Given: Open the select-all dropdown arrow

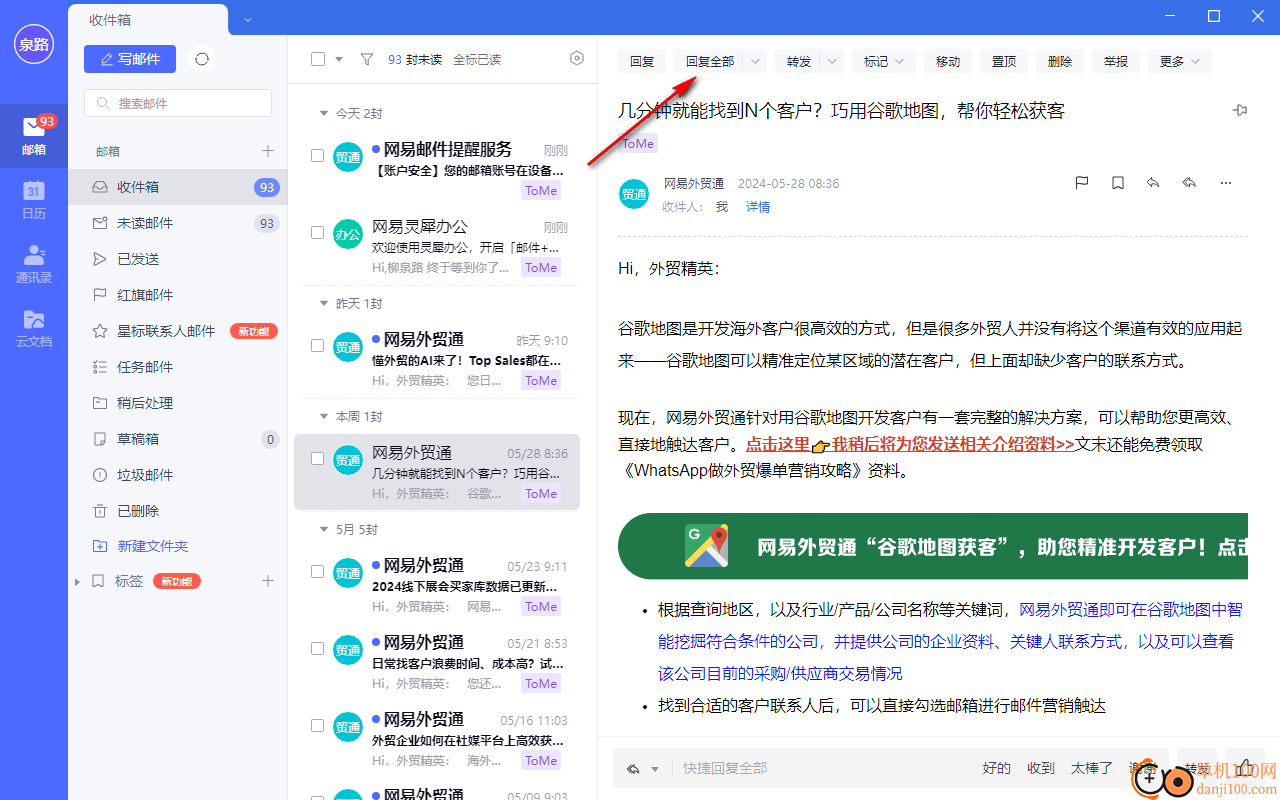Looking at the screenshot, I should 339,59.
